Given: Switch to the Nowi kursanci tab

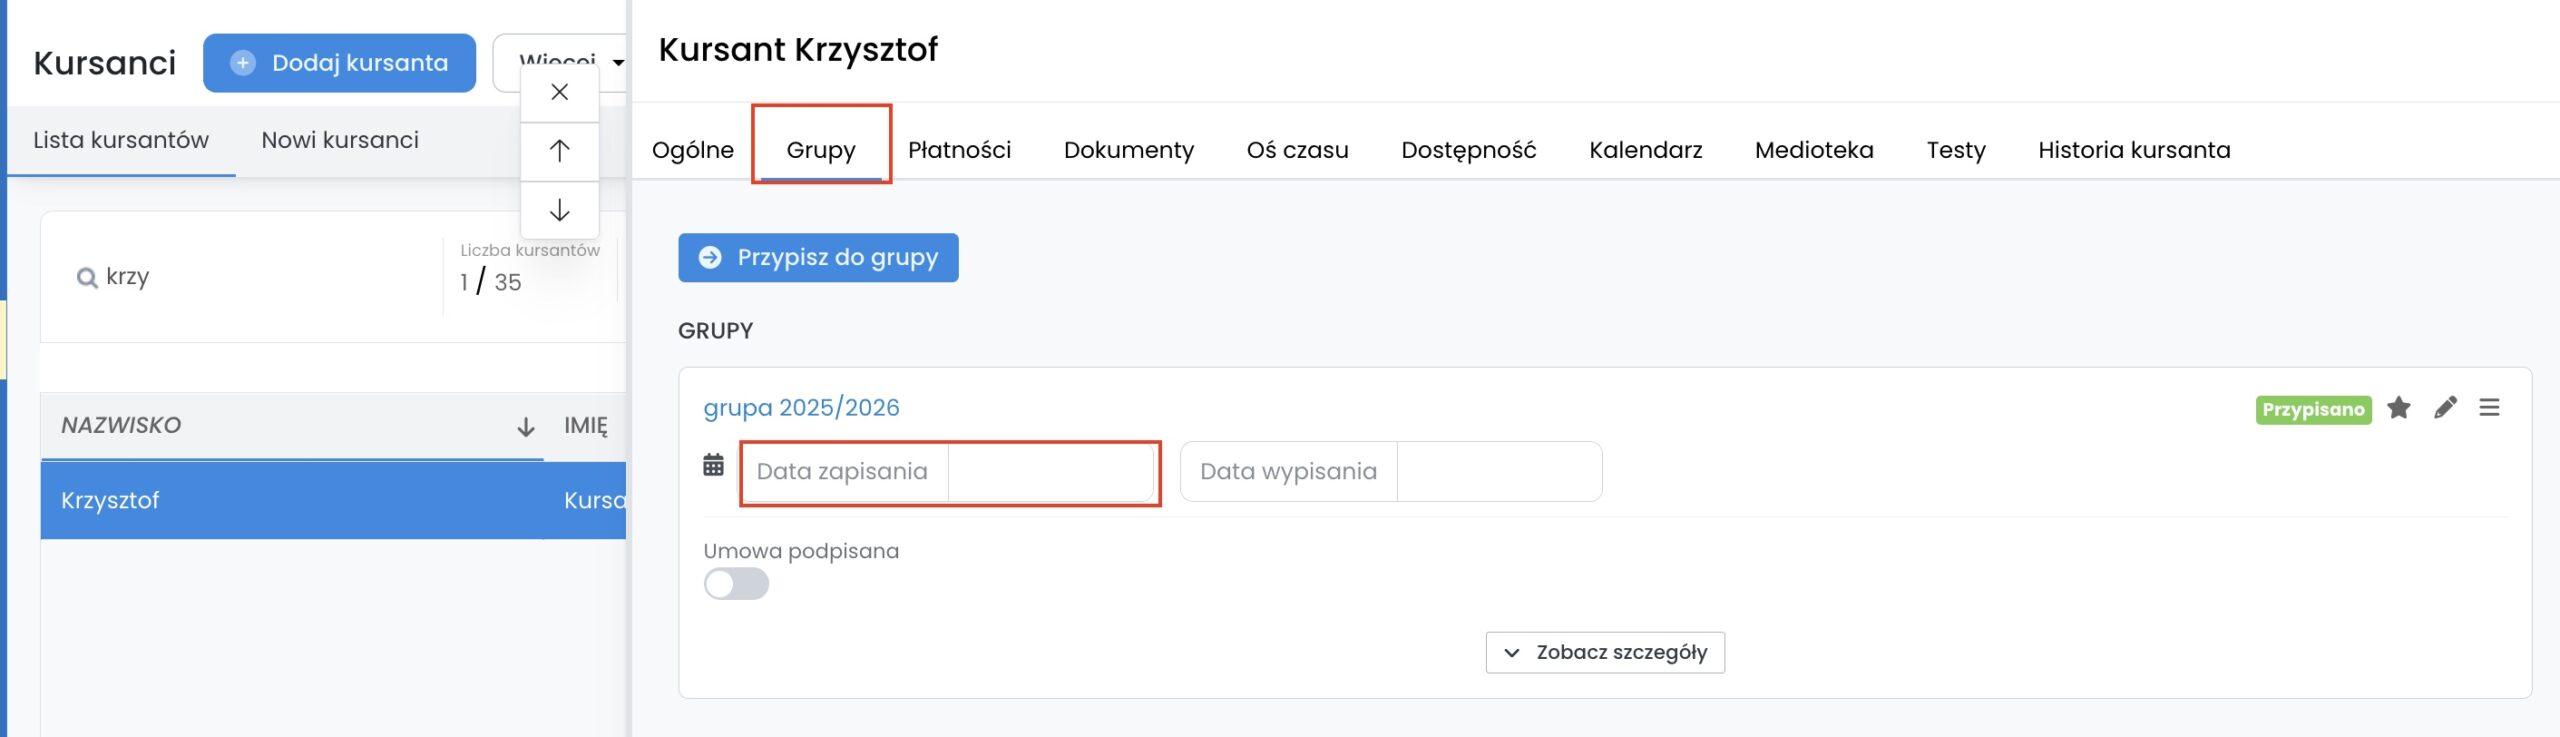Looking at the screenshot, I should click(339, 140).
